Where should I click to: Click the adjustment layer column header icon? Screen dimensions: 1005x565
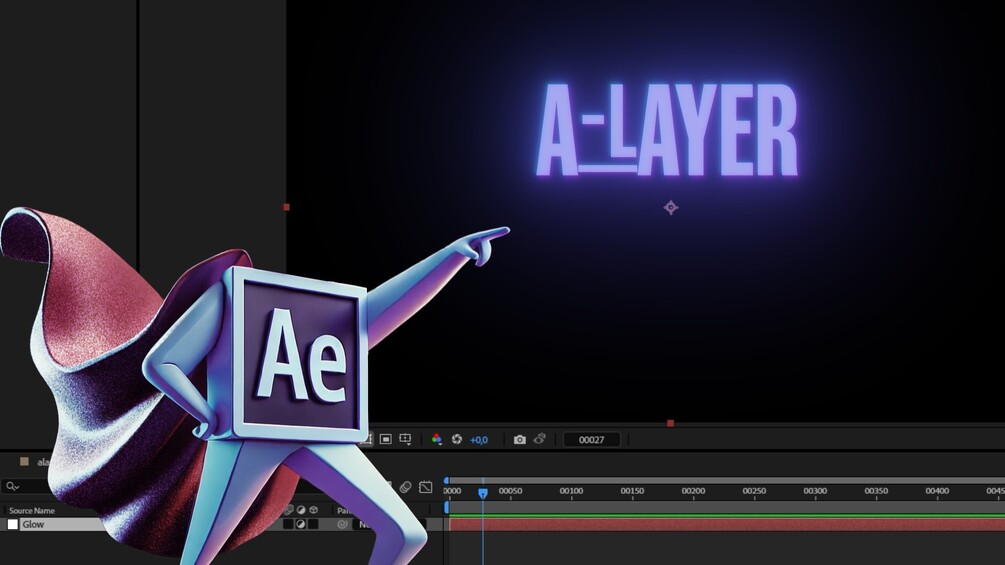click(301, 510)
